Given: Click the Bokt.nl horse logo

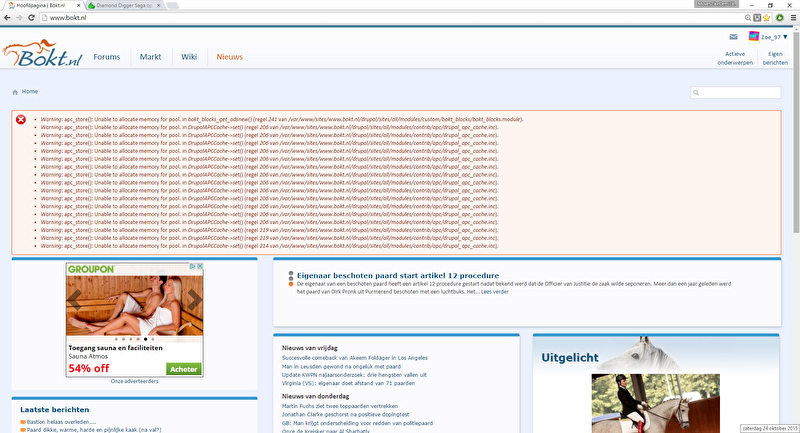Looking at the screenshot, I should (x=42, y=54).
